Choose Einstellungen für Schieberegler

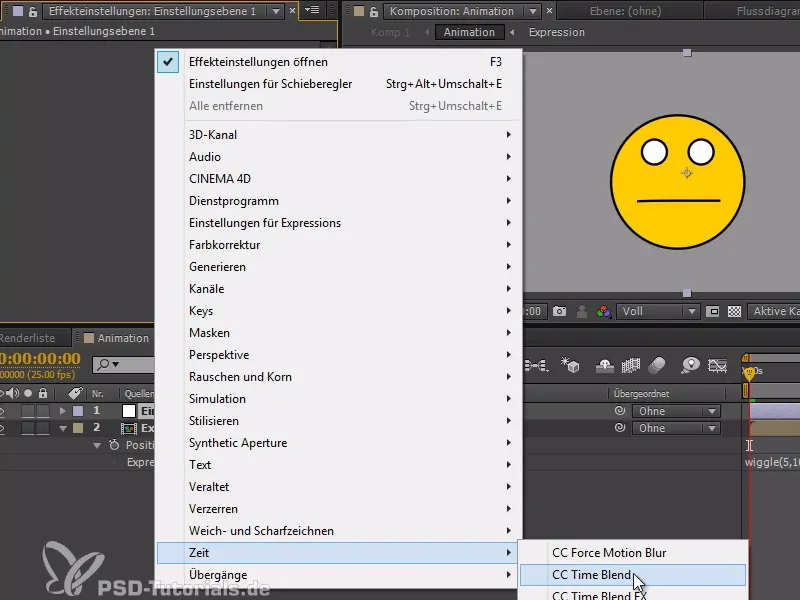tap(339, 84)
